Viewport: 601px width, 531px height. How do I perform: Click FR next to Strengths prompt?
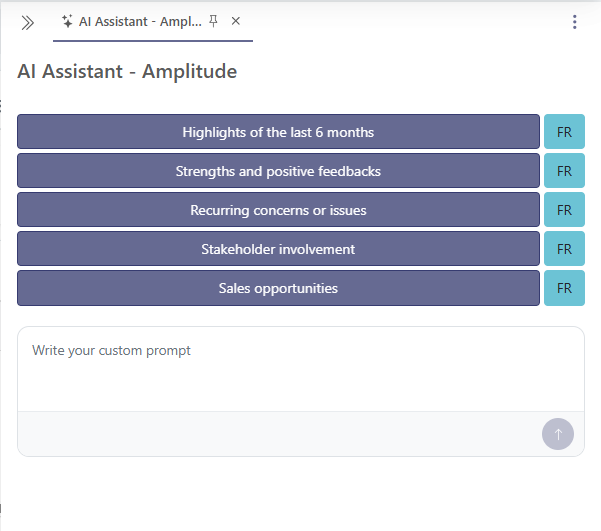[x=564, y=171]
